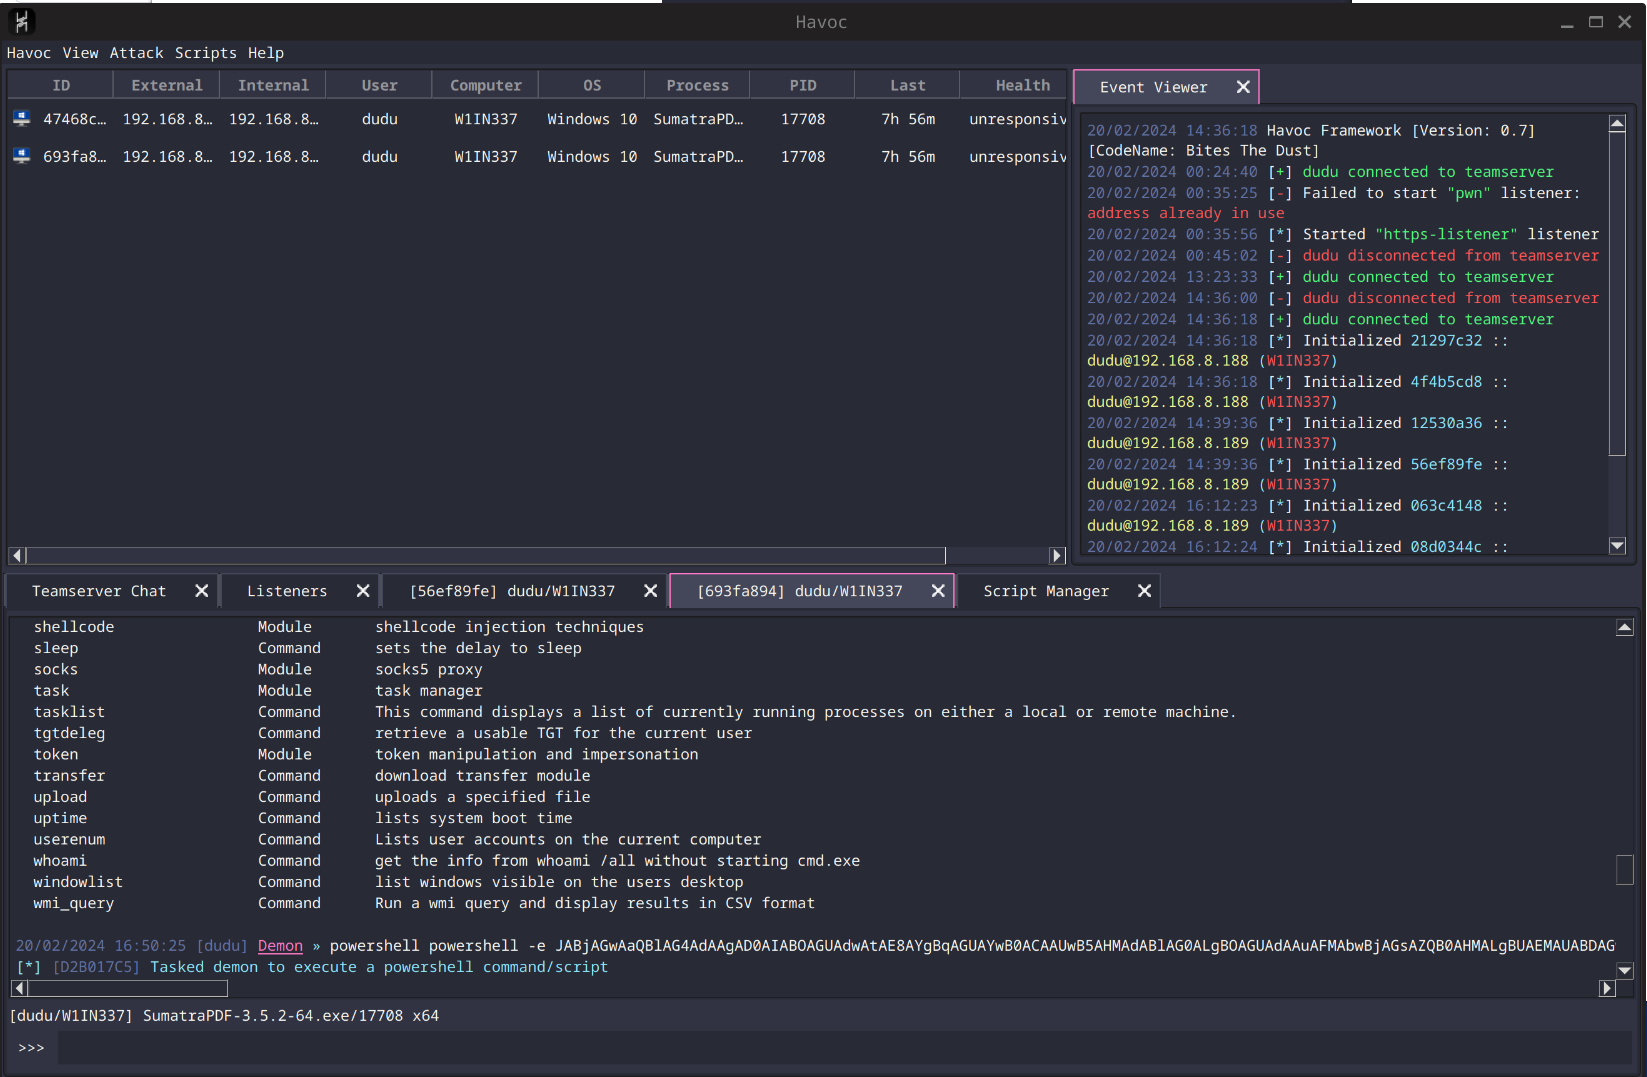Click console horizontal left scroll arrow
This screenshot has height=1077, width=1647.
19,988
